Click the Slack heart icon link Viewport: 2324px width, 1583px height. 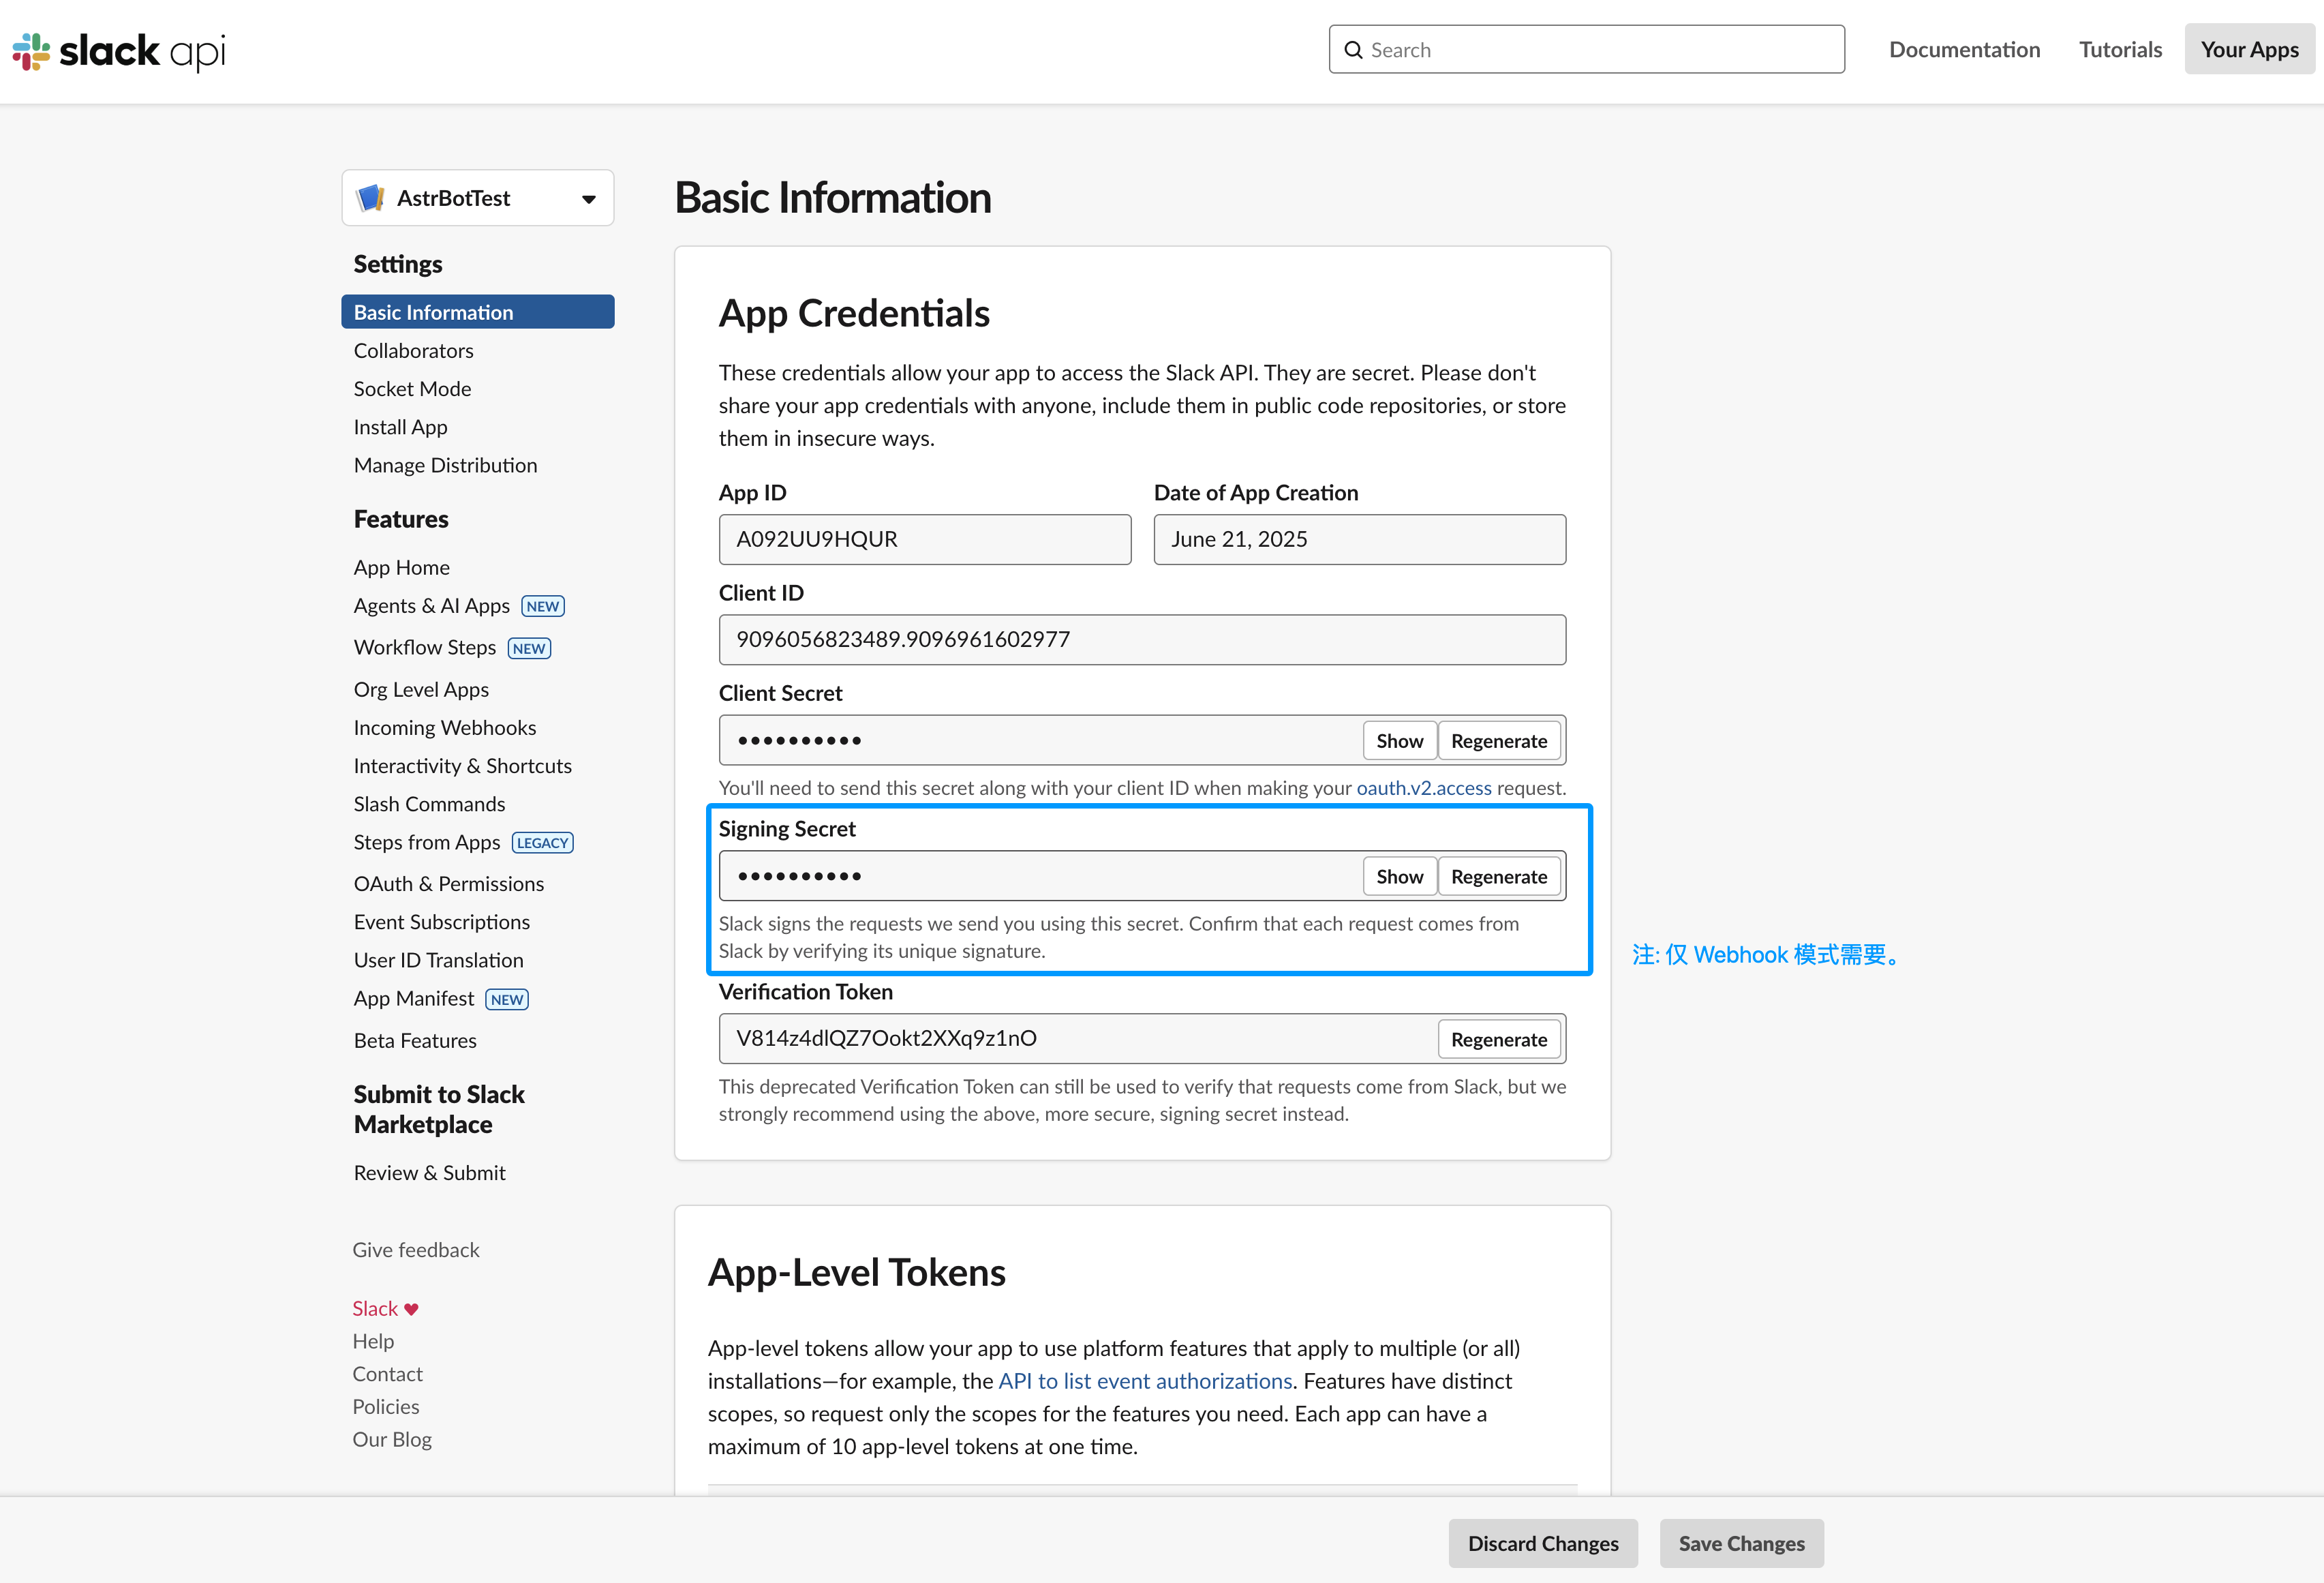pos(411,1309)
